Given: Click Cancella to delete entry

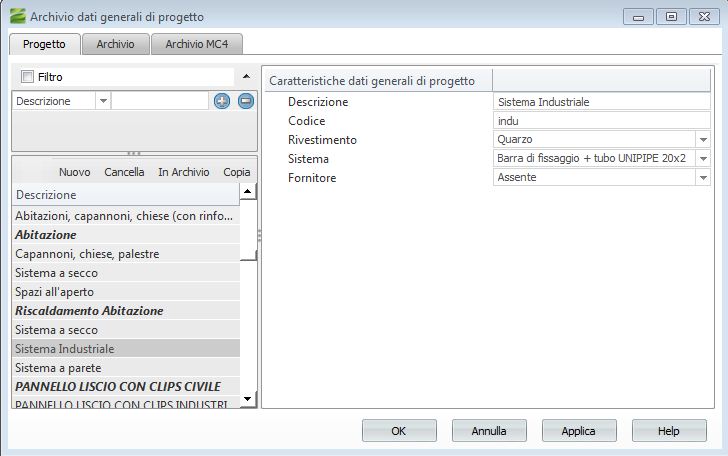Looking at the screenshot, I should [x=124, y=172].
